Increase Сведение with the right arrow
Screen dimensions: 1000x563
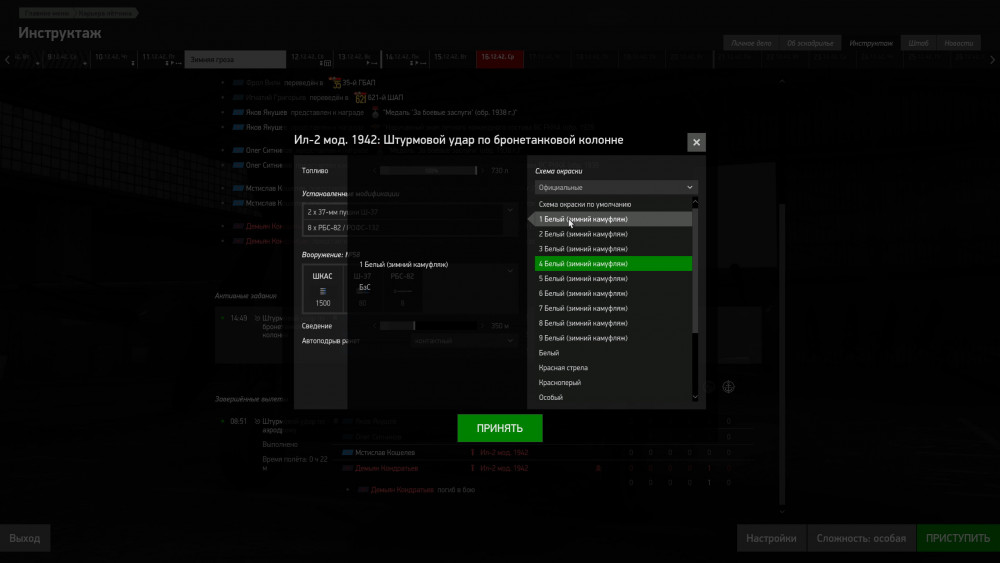pos(483,326)
